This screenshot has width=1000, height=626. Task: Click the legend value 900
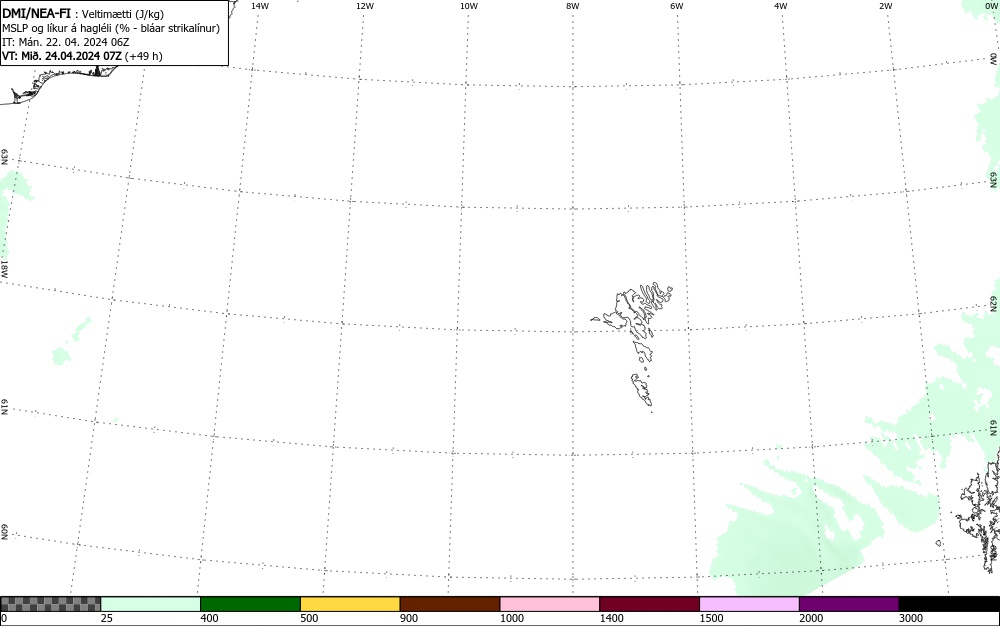[x=409, y=618]
